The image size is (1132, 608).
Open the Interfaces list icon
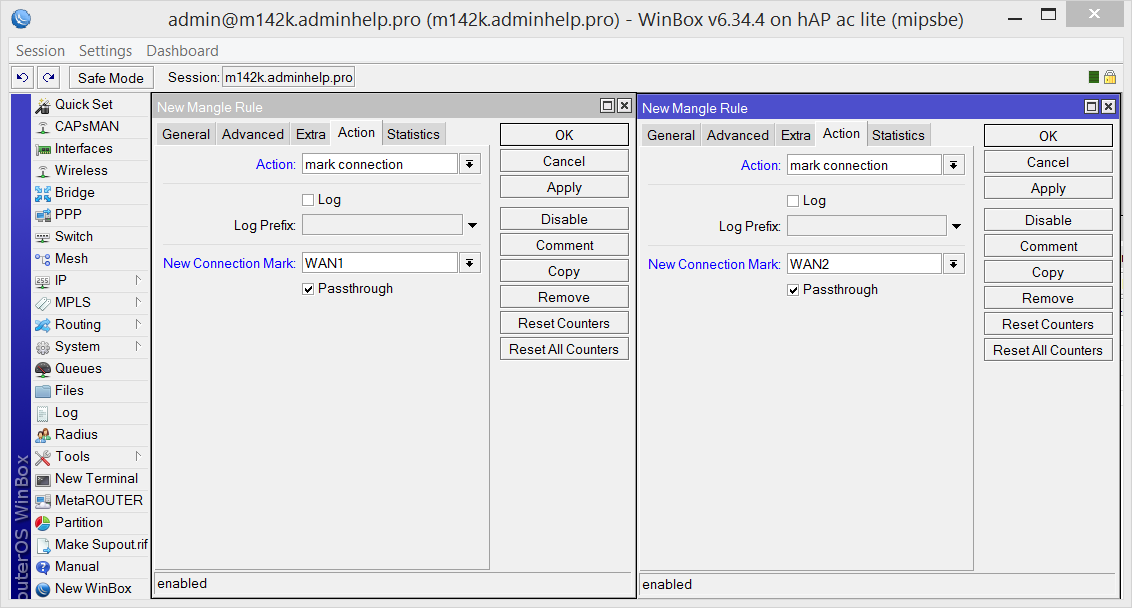tap(43, 149)
